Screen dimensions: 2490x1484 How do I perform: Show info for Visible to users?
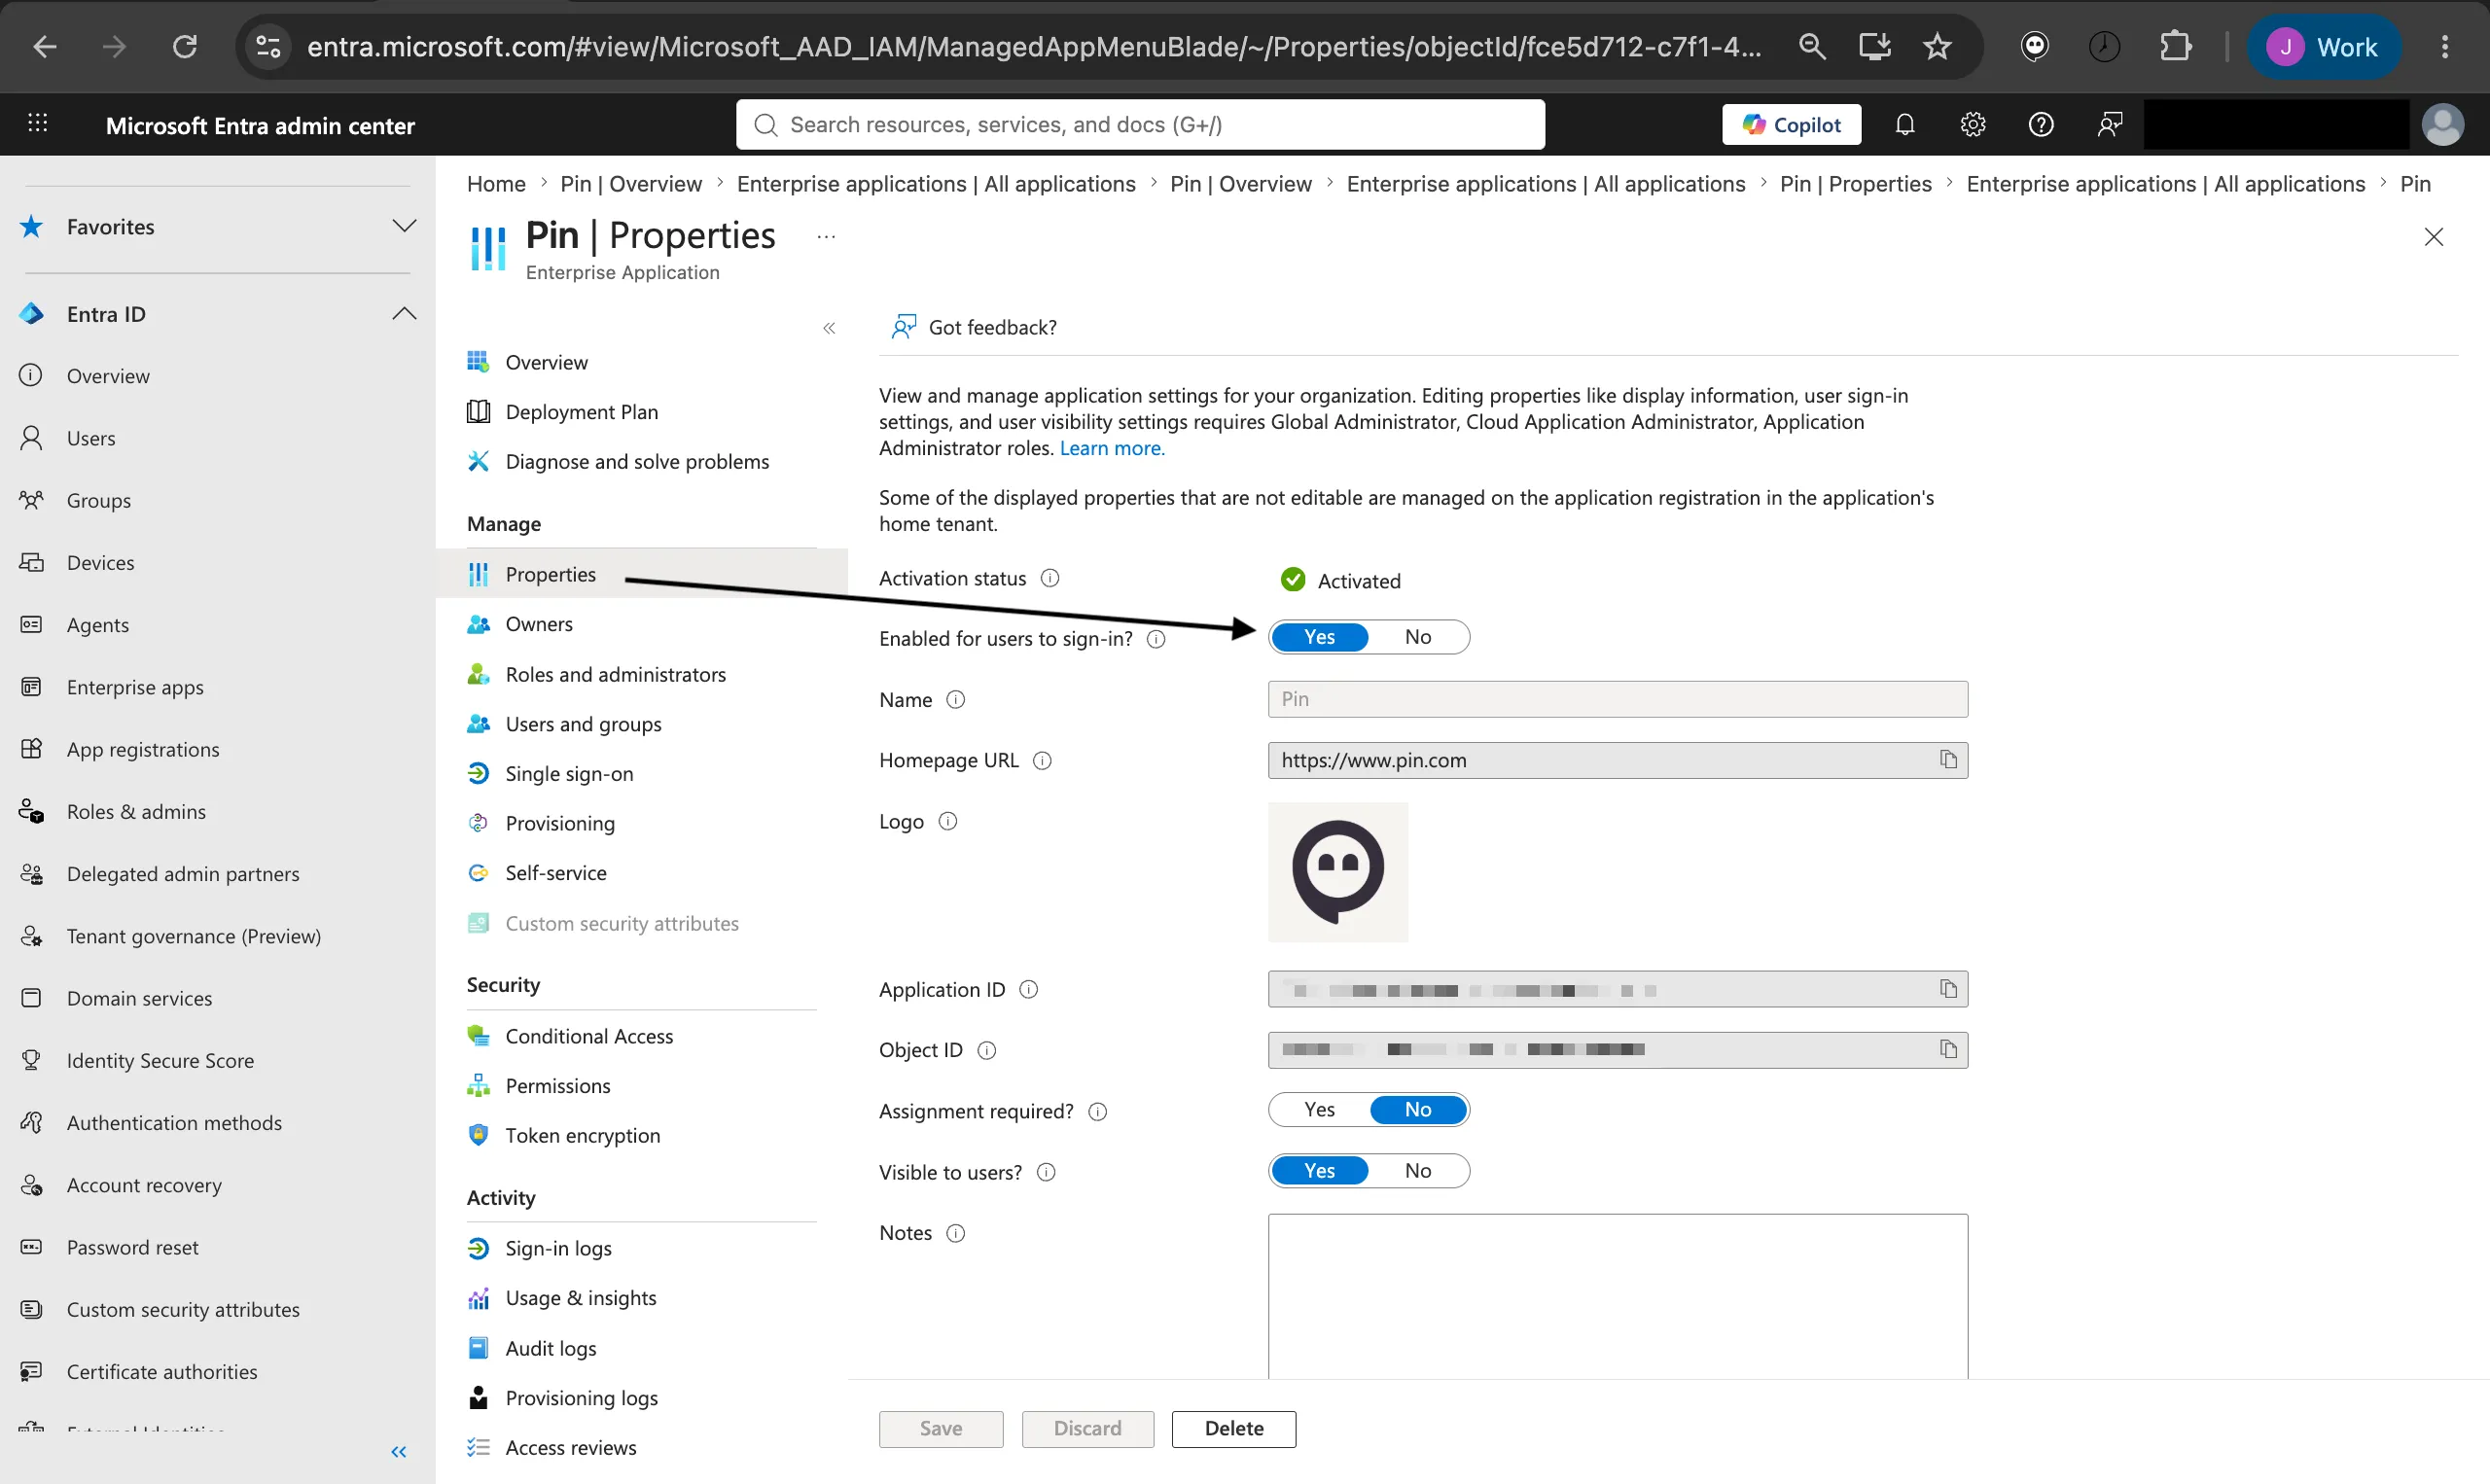[x=1046, y=1172]
